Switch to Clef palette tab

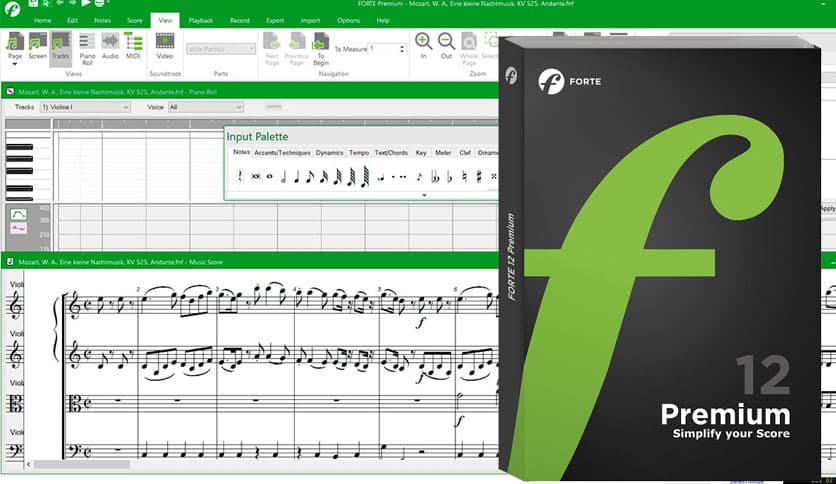(x=465, y=153)
